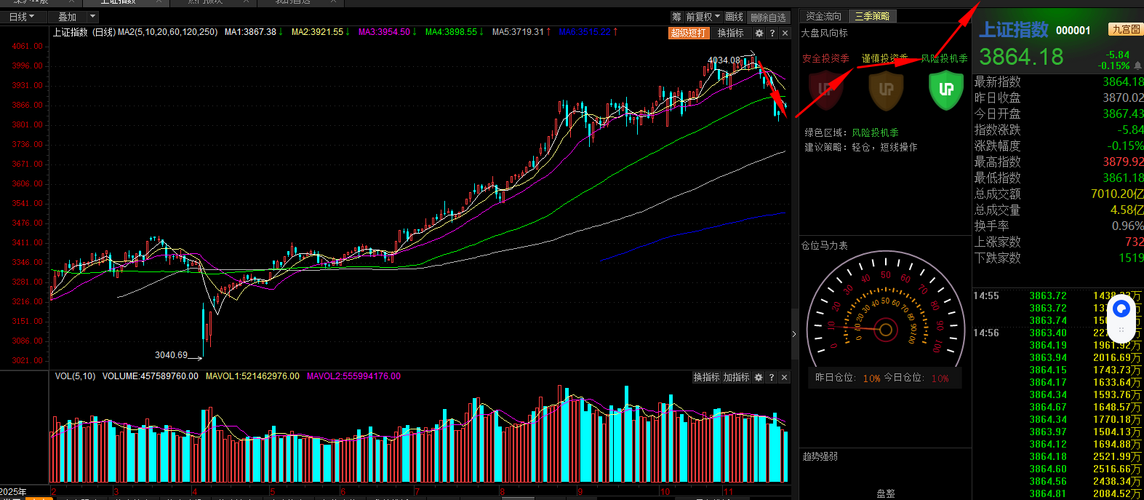1144x500 pixels.
Task: Click the 4034.08 high price marker
Action: click(724, 59)
